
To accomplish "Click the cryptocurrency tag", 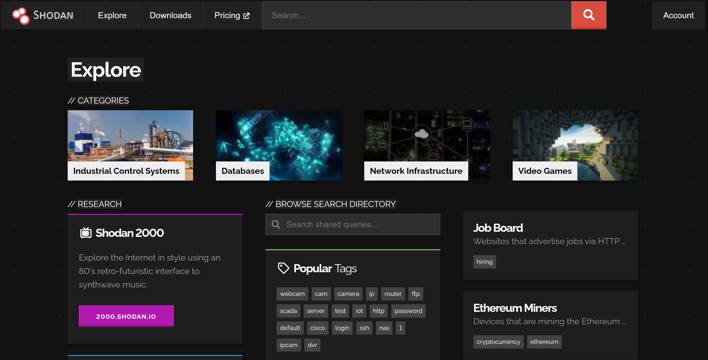I will tap(498, 342).
